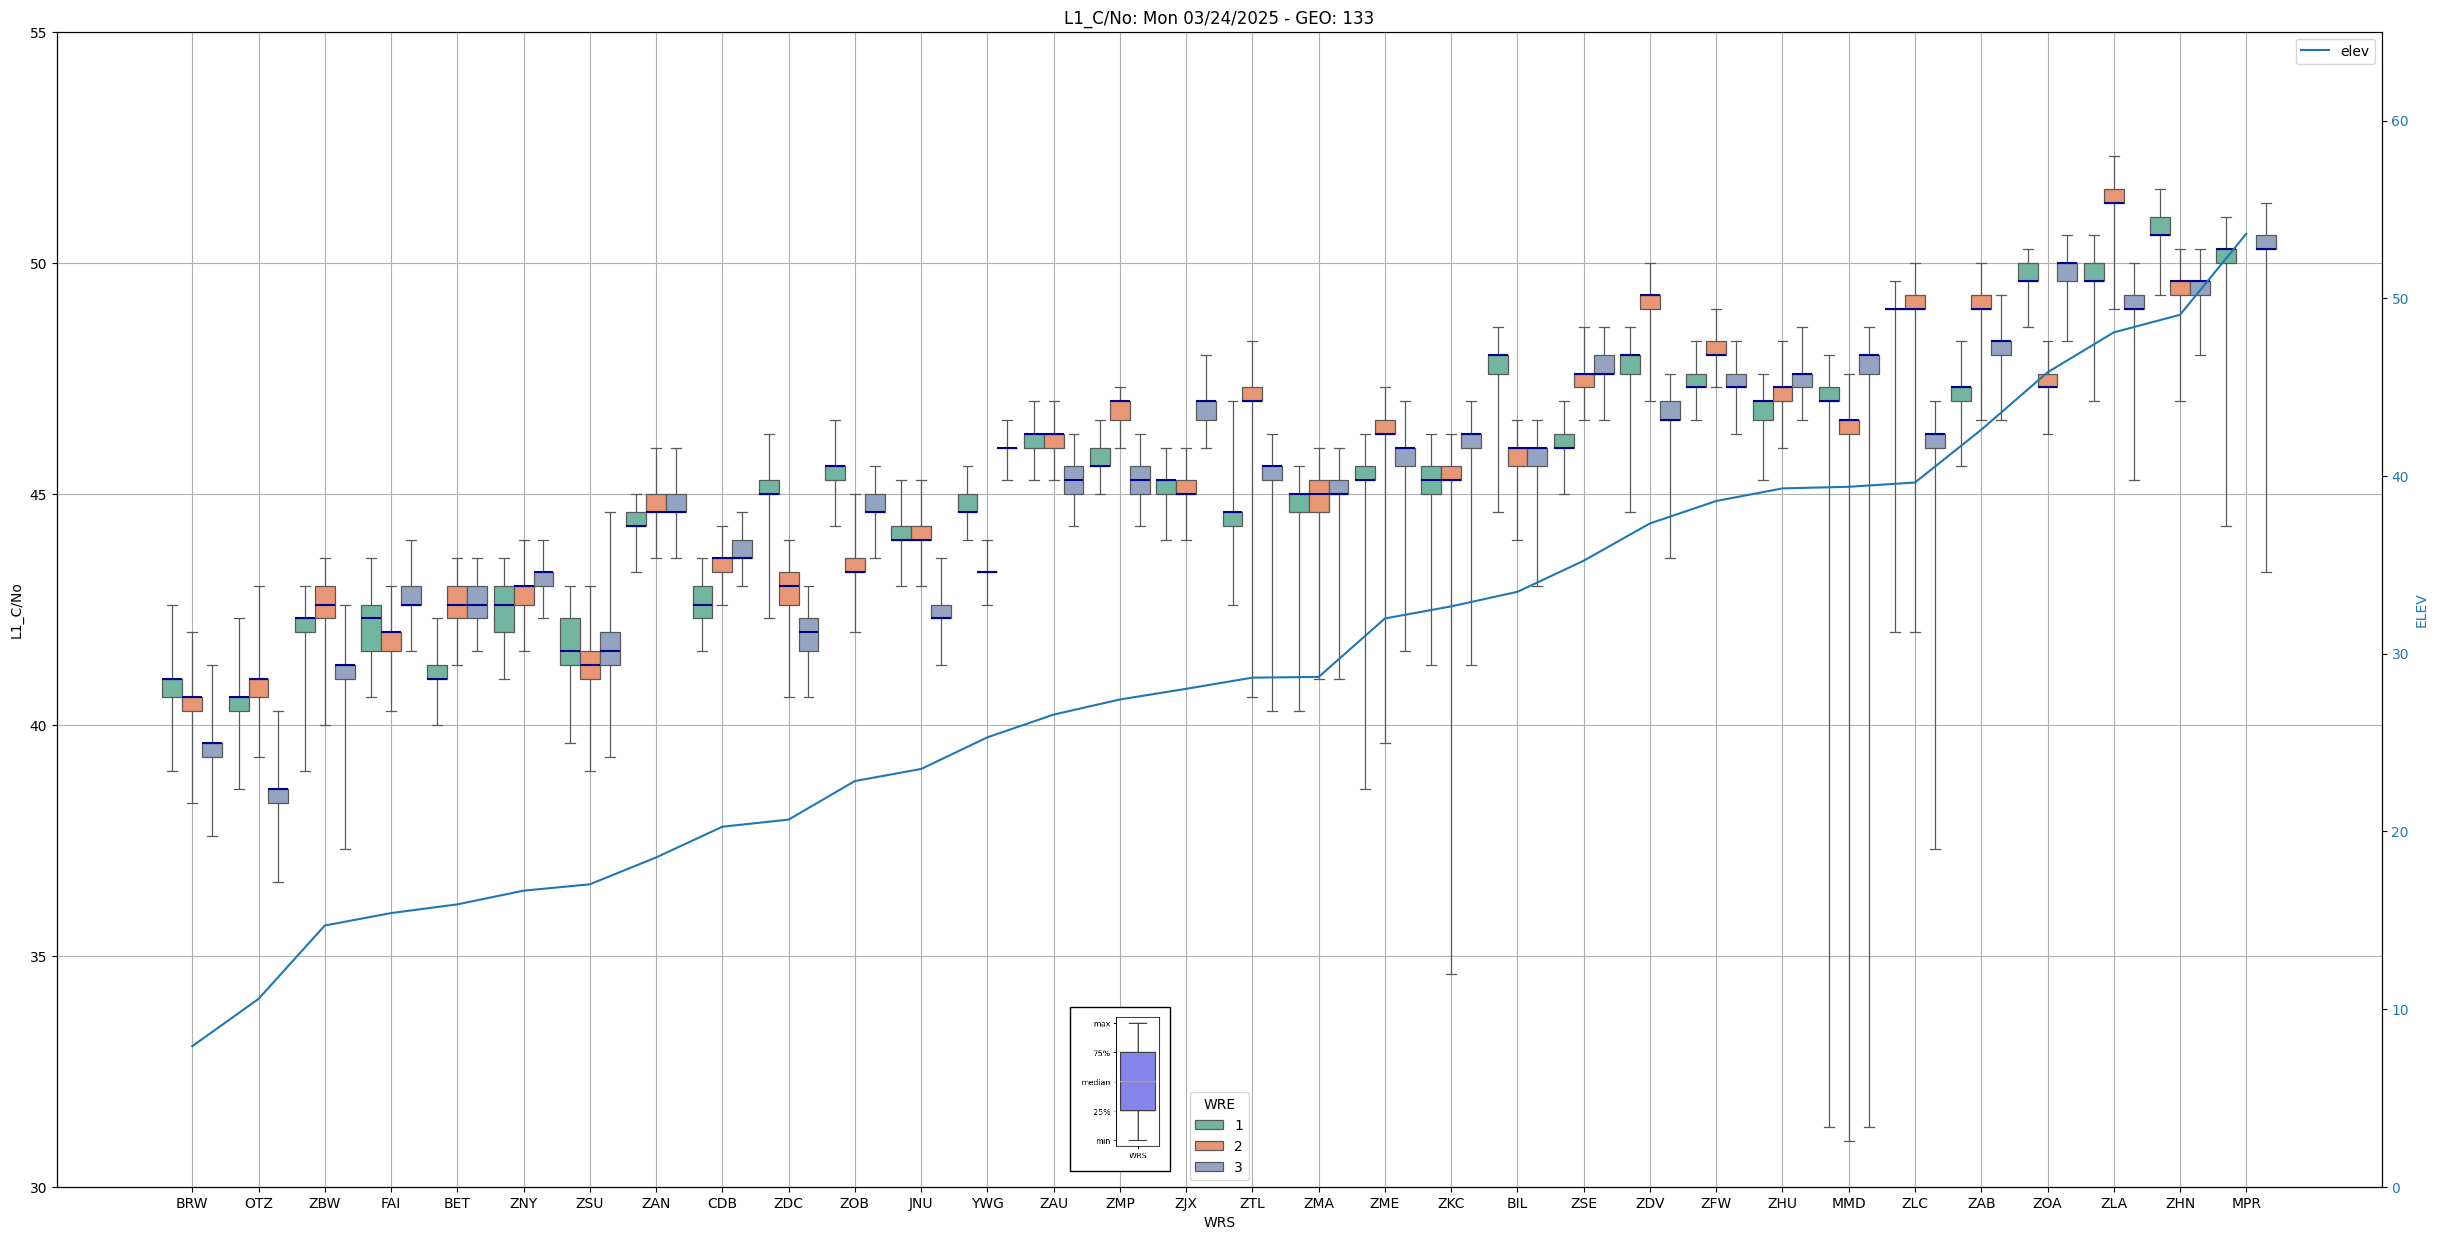Click the MPR x-axis tick label

(2246, 1203)
